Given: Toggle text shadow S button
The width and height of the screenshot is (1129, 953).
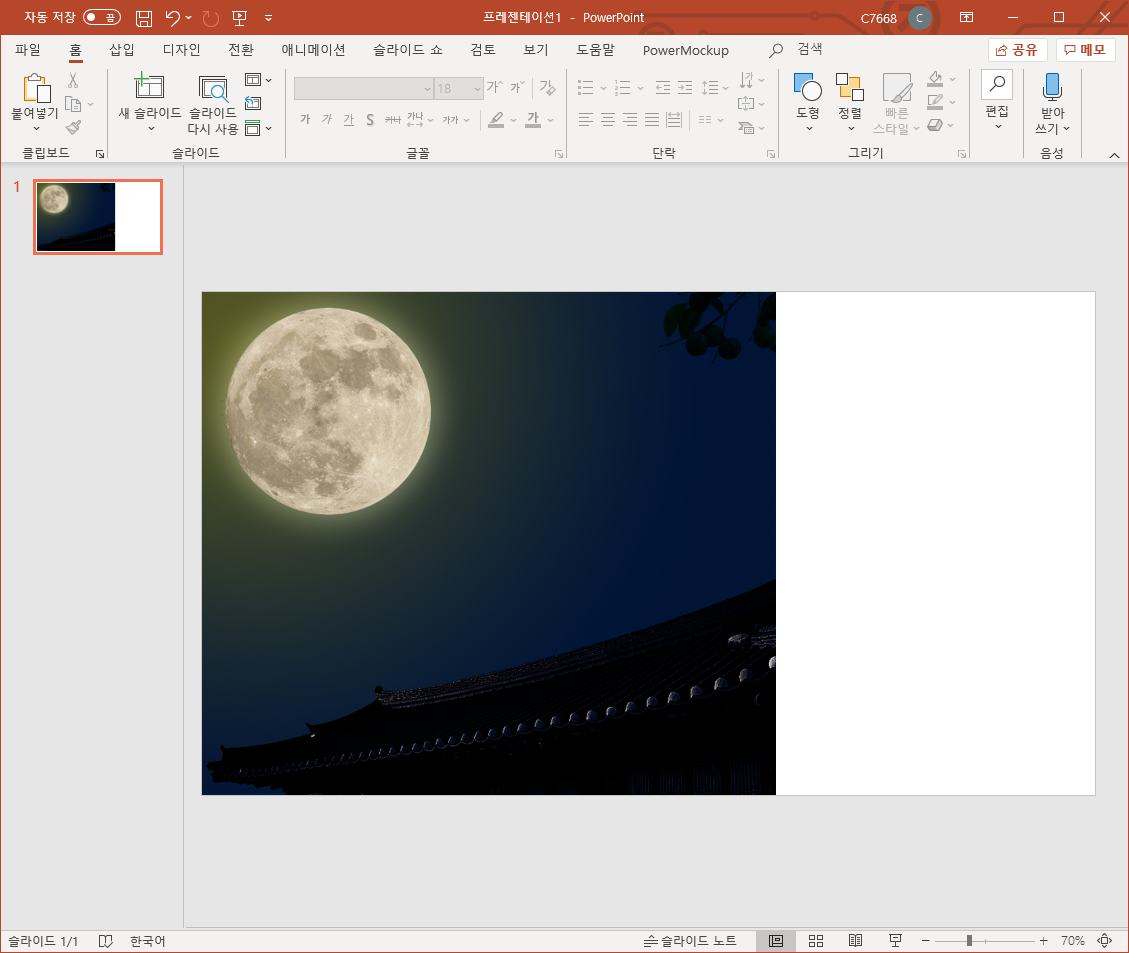Looking at the screenshot, I should point(370,119).
